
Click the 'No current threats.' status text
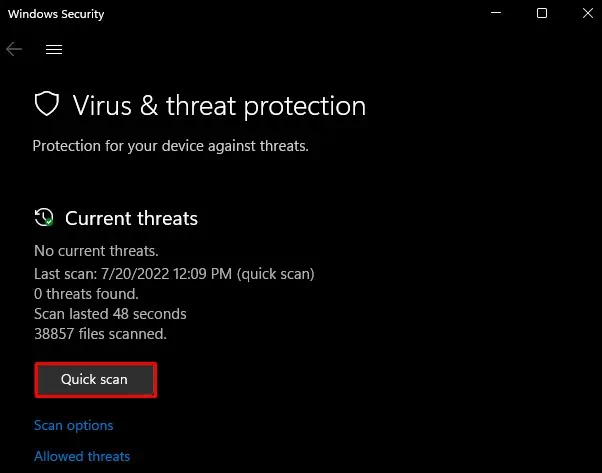point(96,250)
